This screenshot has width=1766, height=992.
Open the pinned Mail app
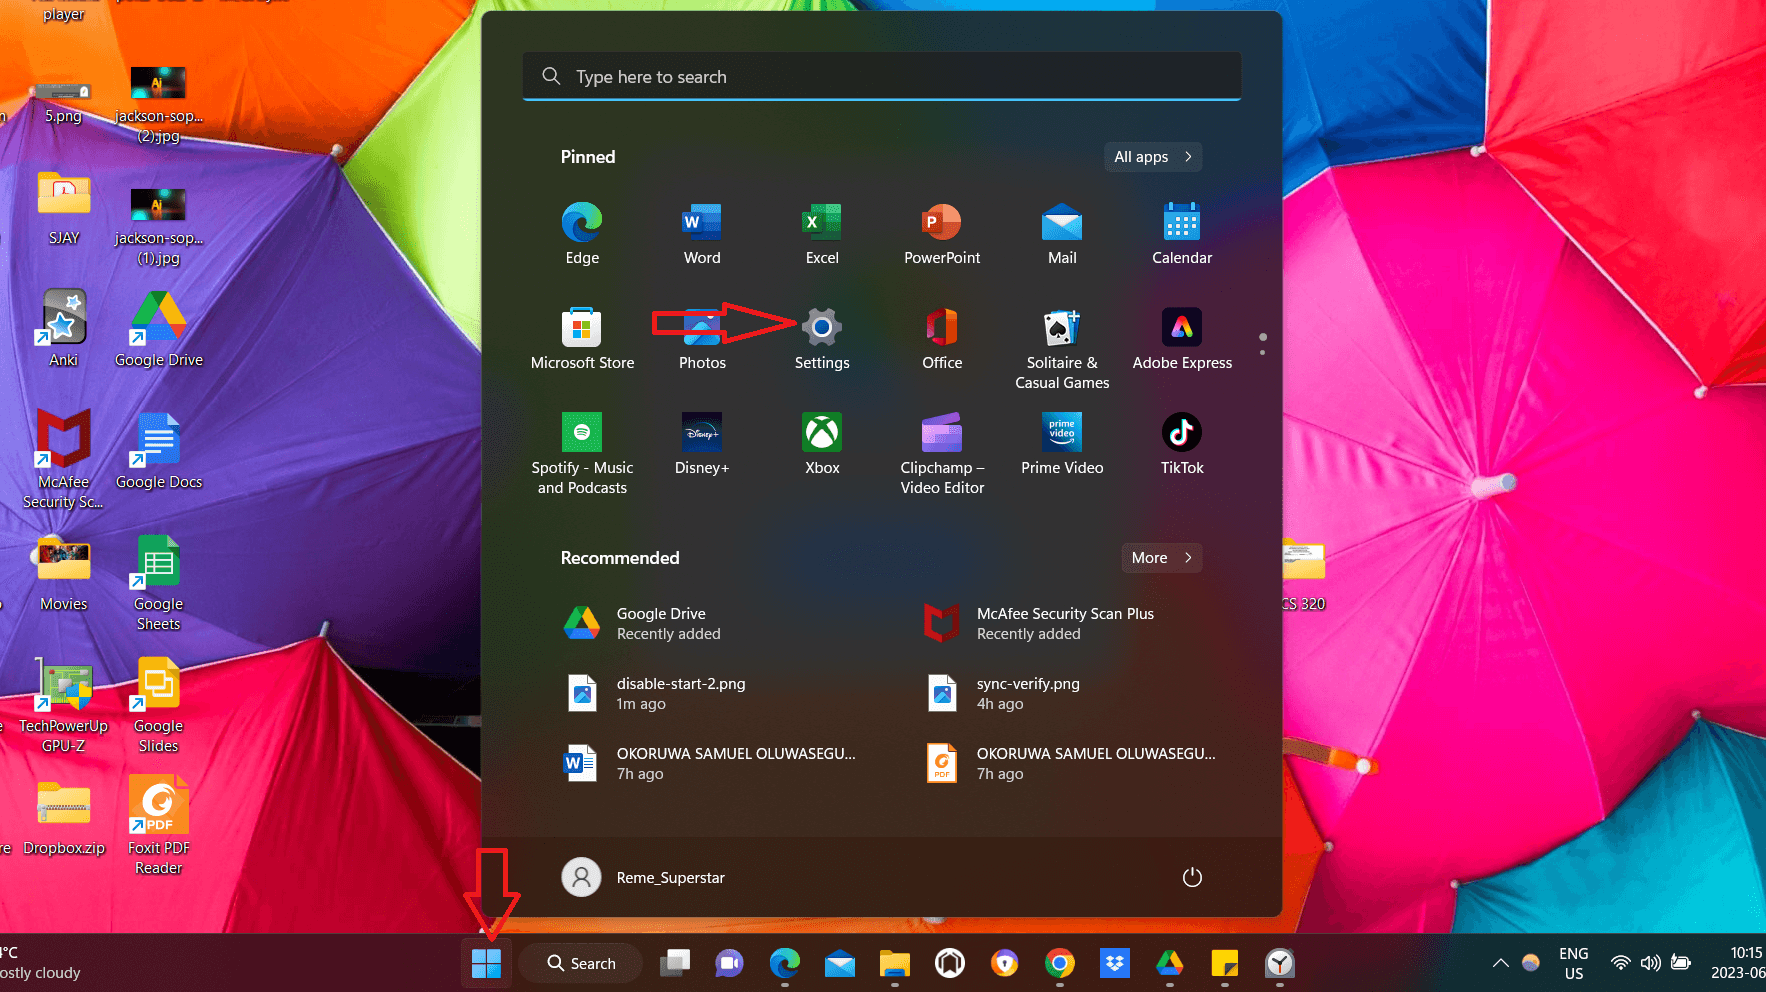[x=1062, y=233]
